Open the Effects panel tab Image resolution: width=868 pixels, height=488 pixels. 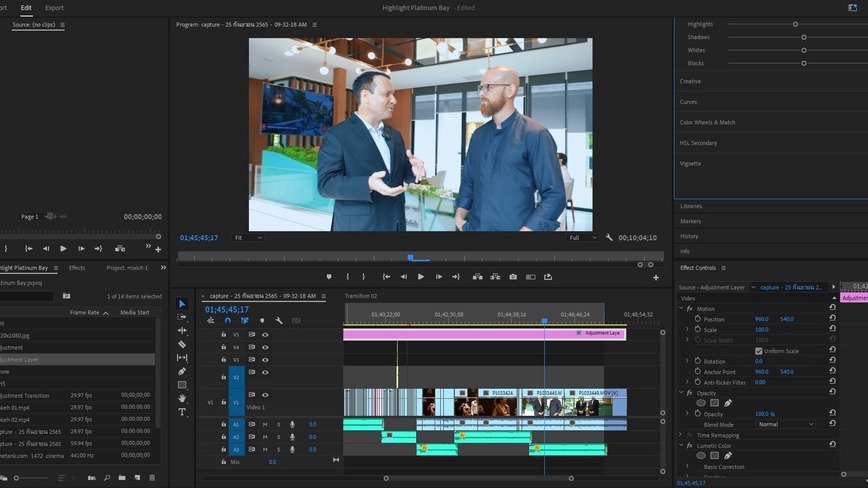pos(76,268)
